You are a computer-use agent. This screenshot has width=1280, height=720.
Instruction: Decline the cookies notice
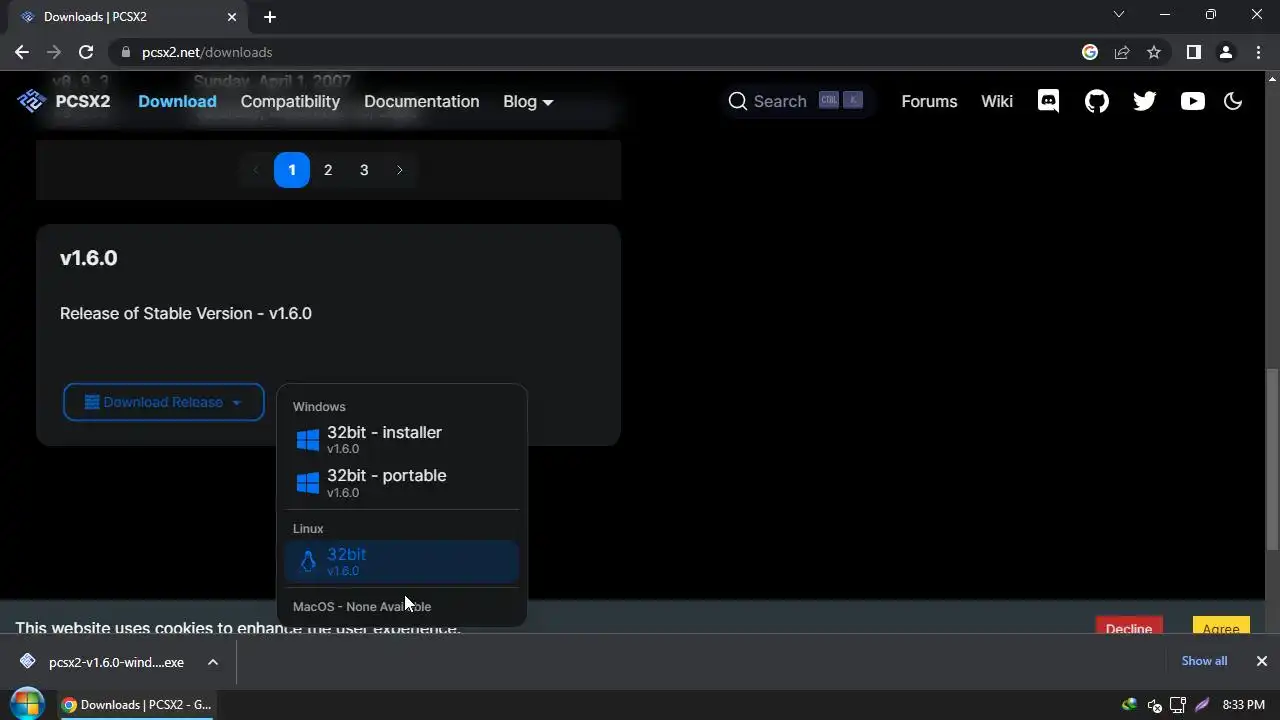[1129, 627]
